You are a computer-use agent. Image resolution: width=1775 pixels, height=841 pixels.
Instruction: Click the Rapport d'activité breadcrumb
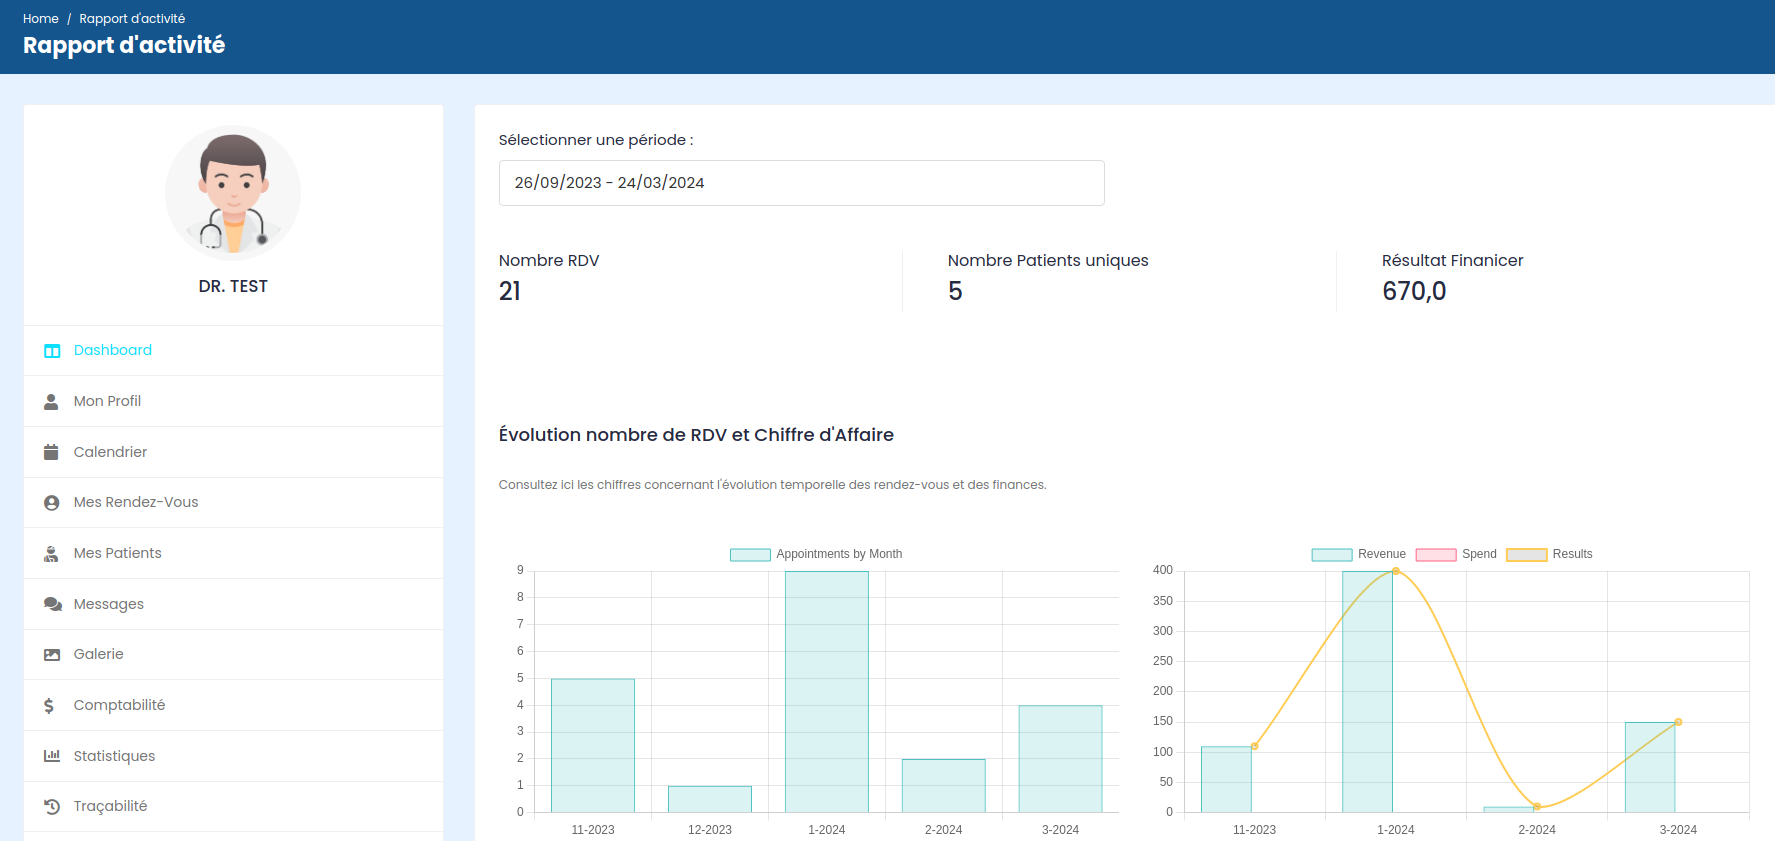coord(132,19)
